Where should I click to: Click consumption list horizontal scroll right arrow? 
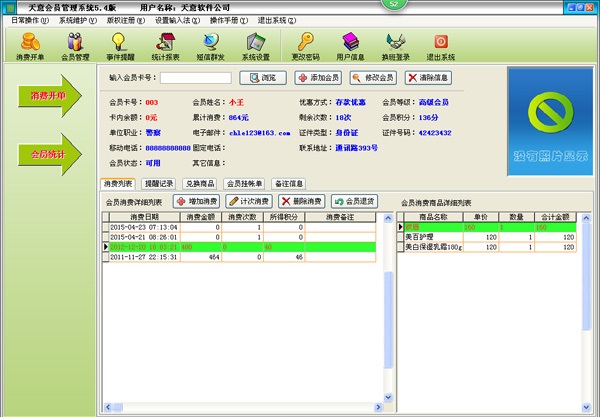point(378,407)
